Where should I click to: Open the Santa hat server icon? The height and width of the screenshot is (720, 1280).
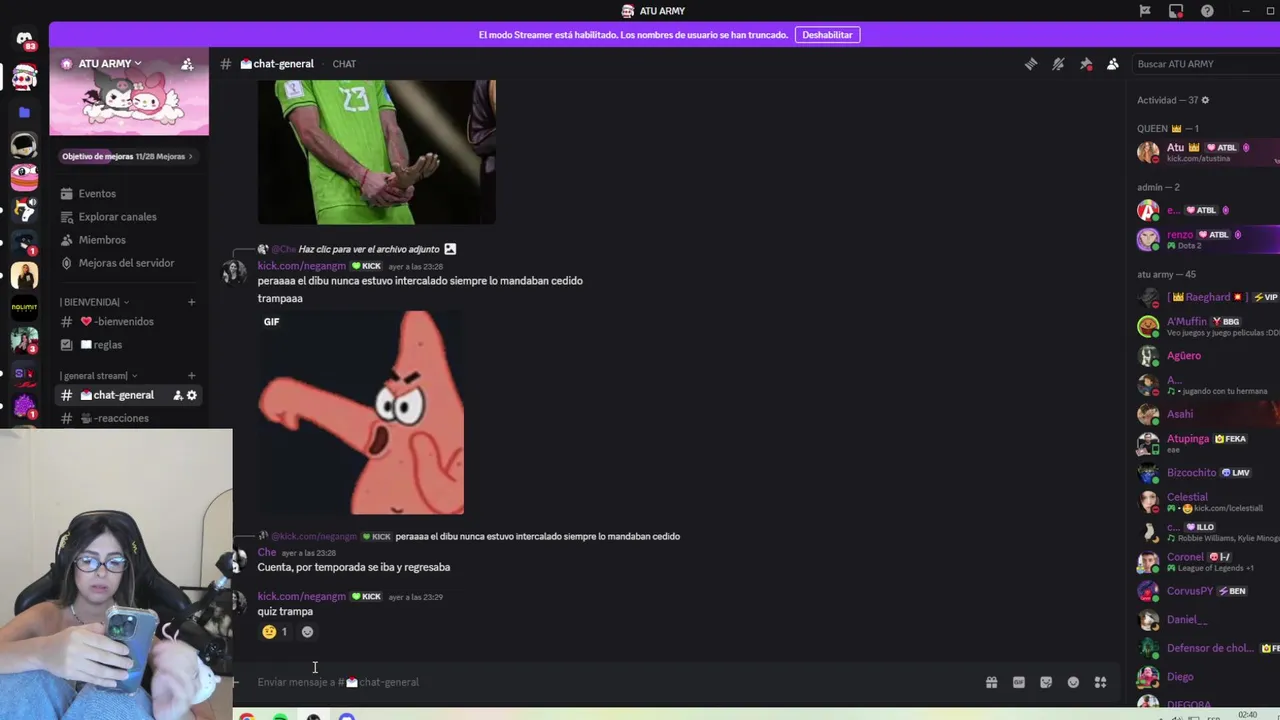click(24, 77)
